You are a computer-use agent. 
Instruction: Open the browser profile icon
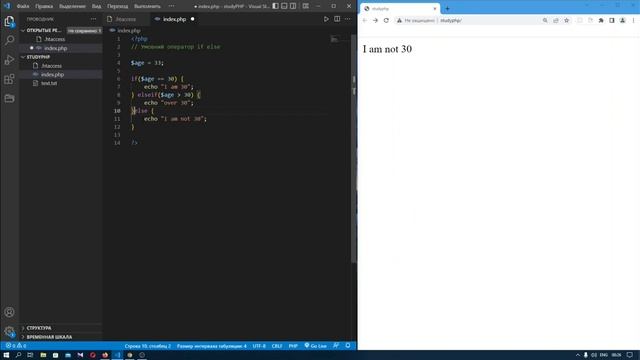pyautogui.click(x=622, y=20)
